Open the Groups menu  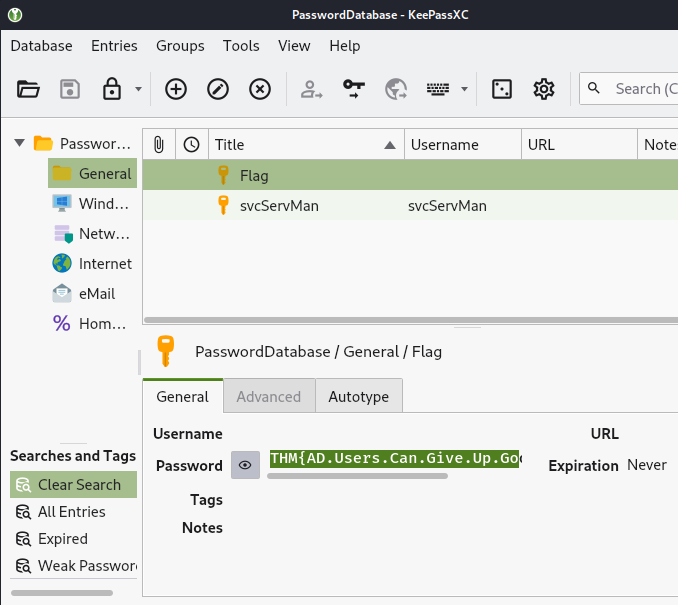[x=180, y=46]
